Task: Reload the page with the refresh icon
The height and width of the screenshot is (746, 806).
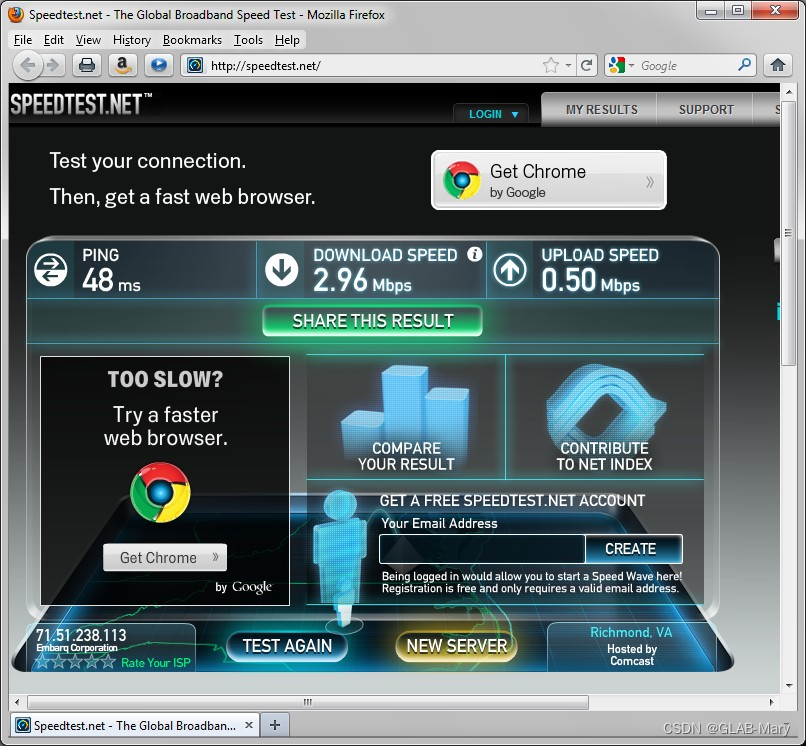Action: click(x=586, y=65)
